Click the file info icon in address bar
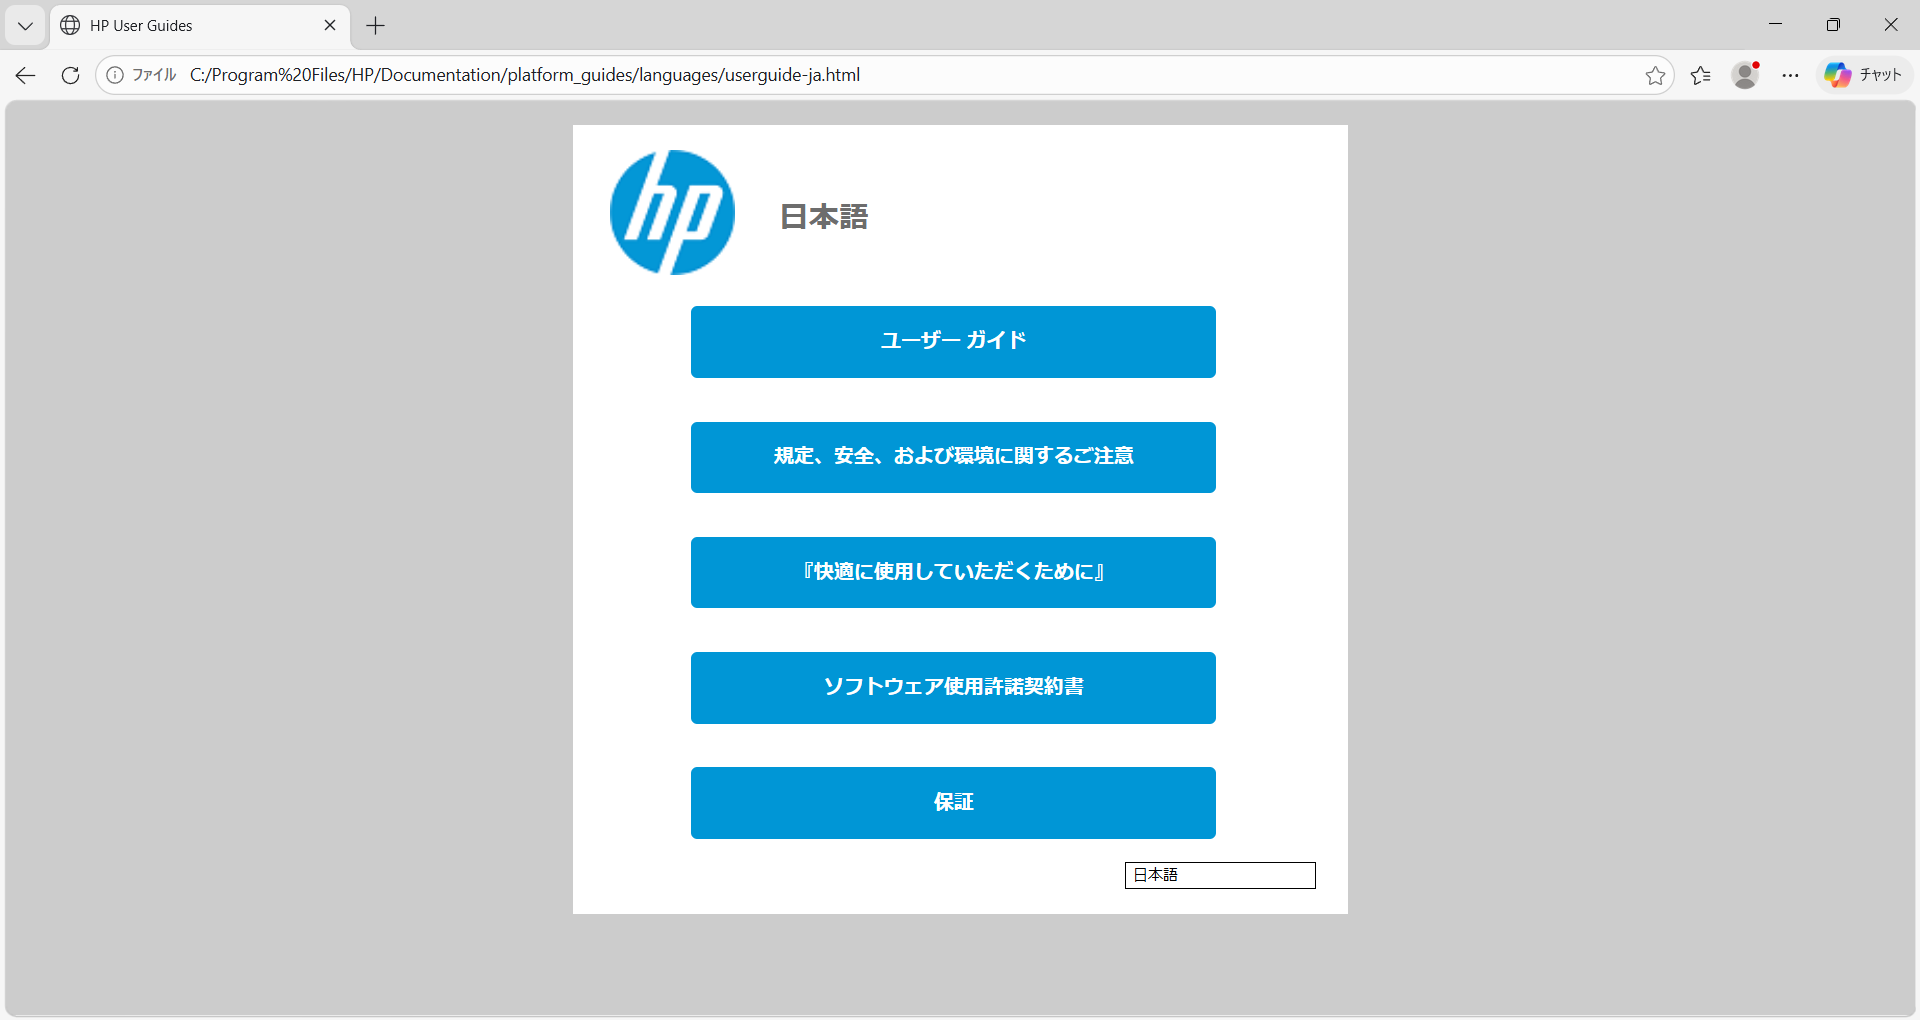Image resolution: width=1920 pixels, height=1020 pixels. pyautogui.click(x=115, y=75)
